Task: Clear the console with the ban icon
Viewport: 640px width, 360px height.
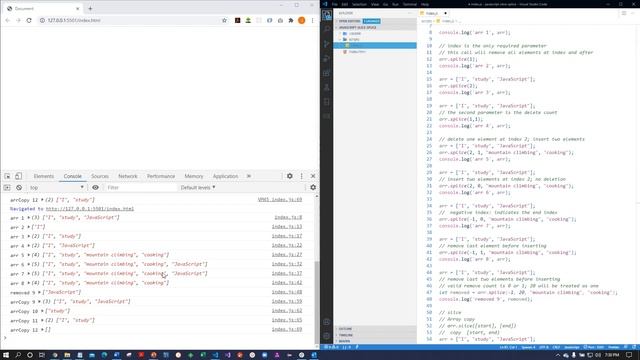Action: click(19, 187)
